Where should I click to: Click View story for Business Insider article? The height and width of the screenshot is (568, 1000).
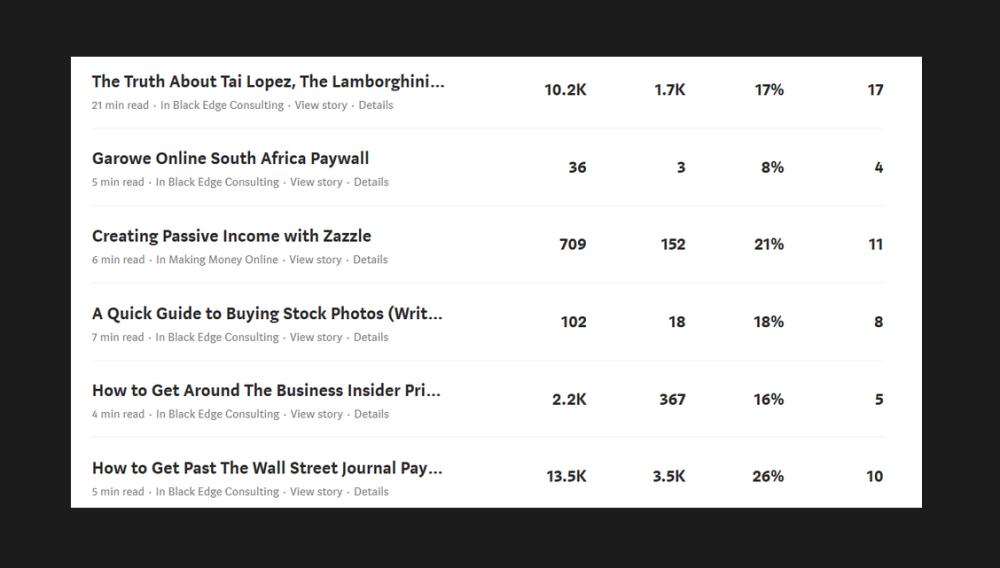317,414
